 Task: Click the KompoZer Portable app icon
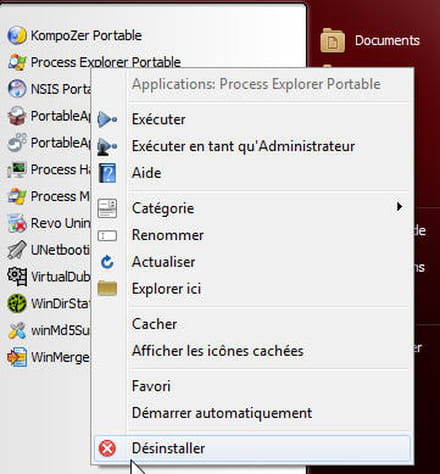[x=17, y=35]
